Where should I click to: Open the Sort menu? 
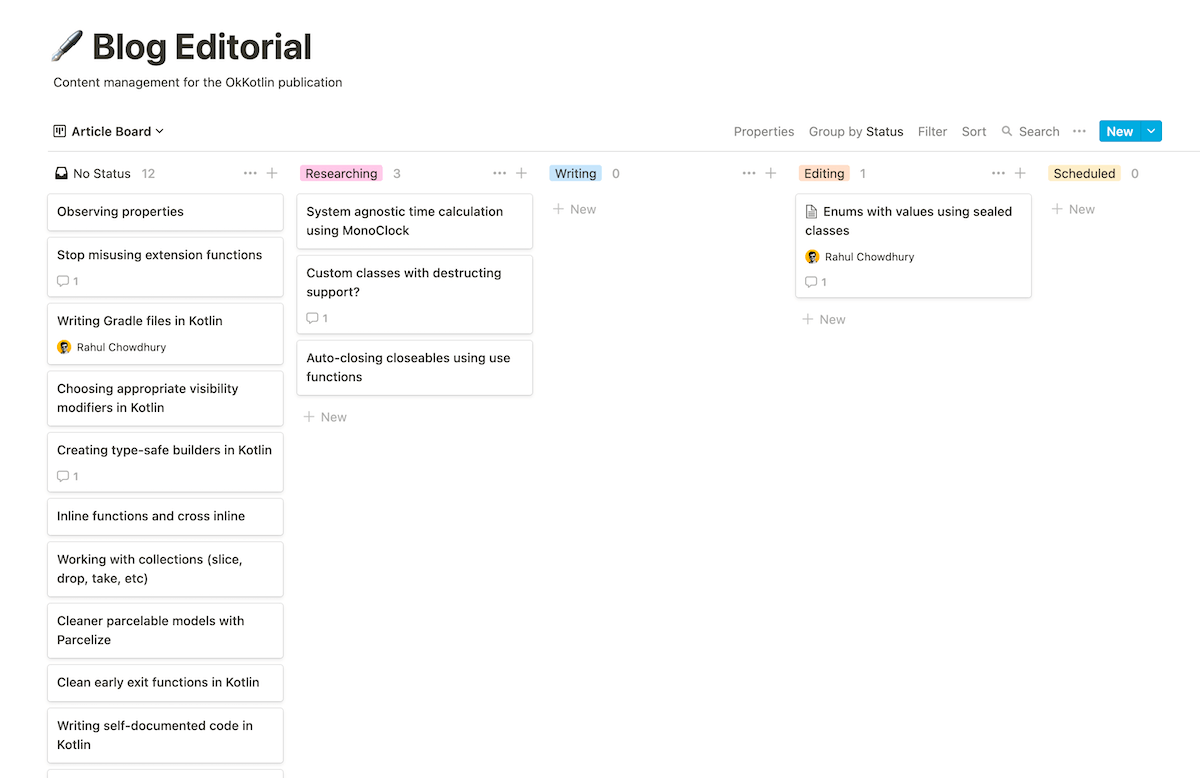click(x=973, y=131)
